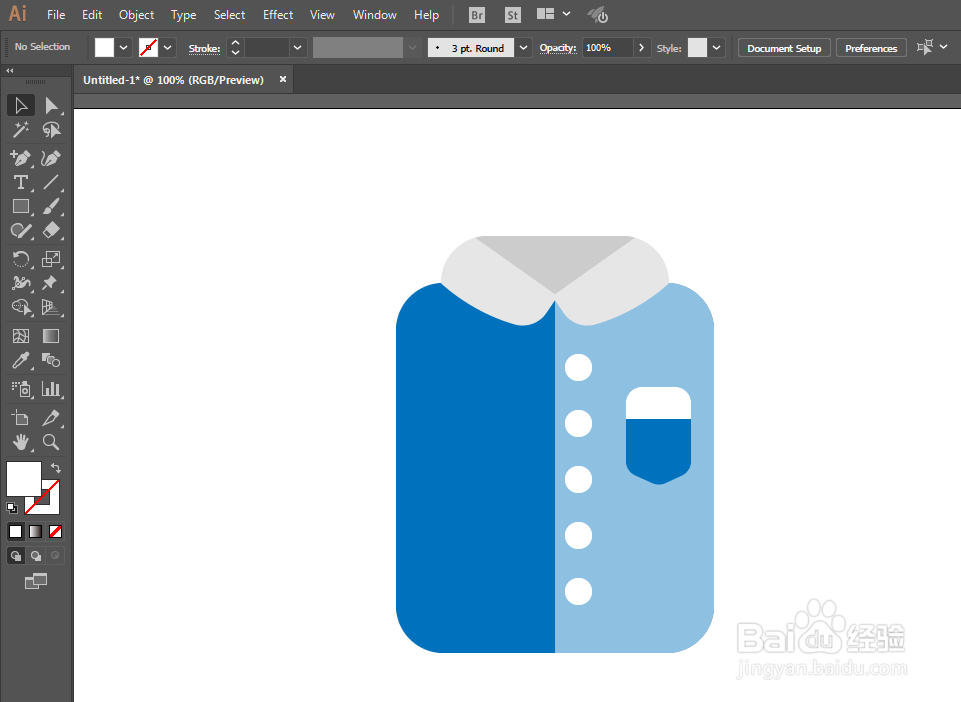This screenshot has height=702, width=961.
Task: Open the File menu
Action: [56, 15]
